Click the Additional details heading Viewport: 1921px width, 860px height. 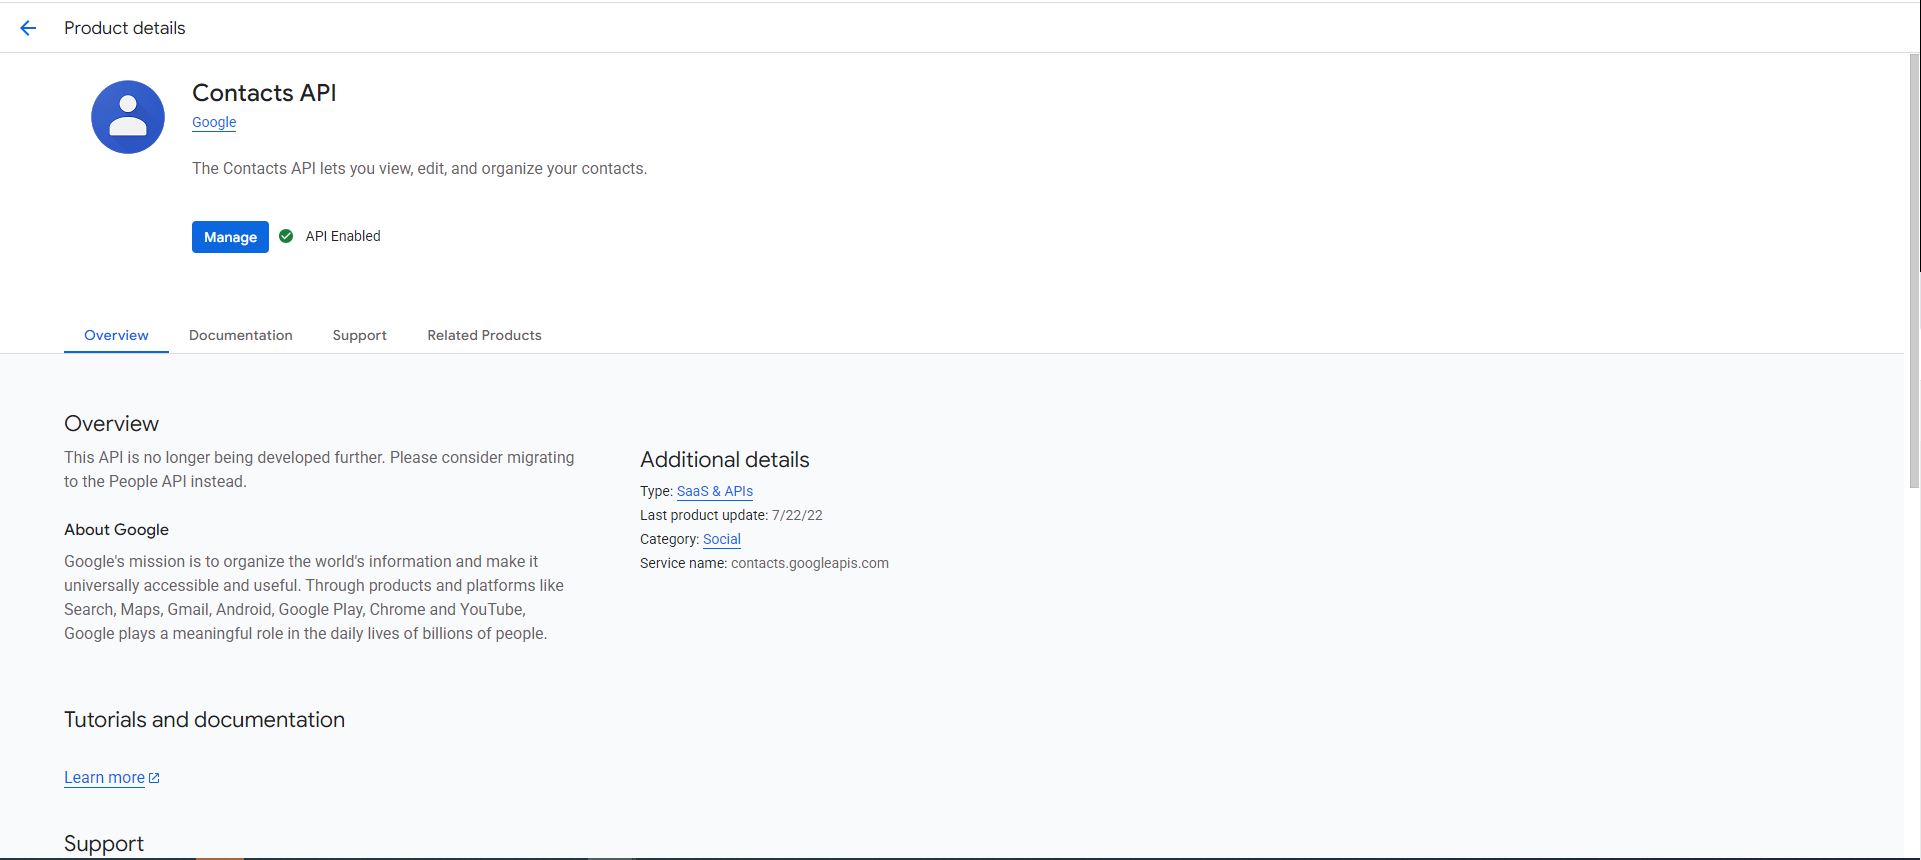click(724, 460)
